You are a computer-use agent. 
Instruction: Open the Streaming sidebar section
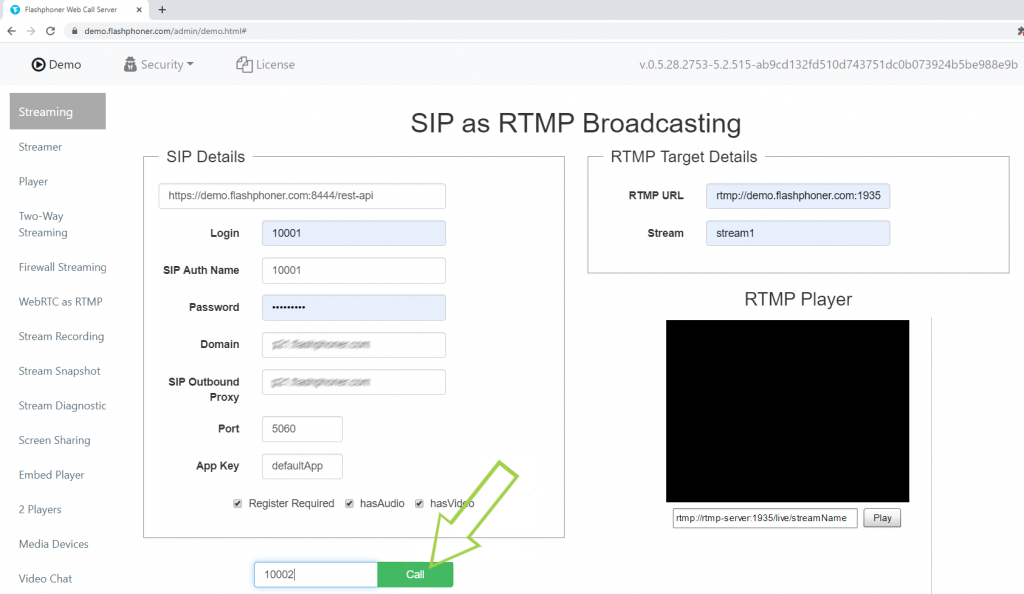pyautogui.click(x=57, y=111)
